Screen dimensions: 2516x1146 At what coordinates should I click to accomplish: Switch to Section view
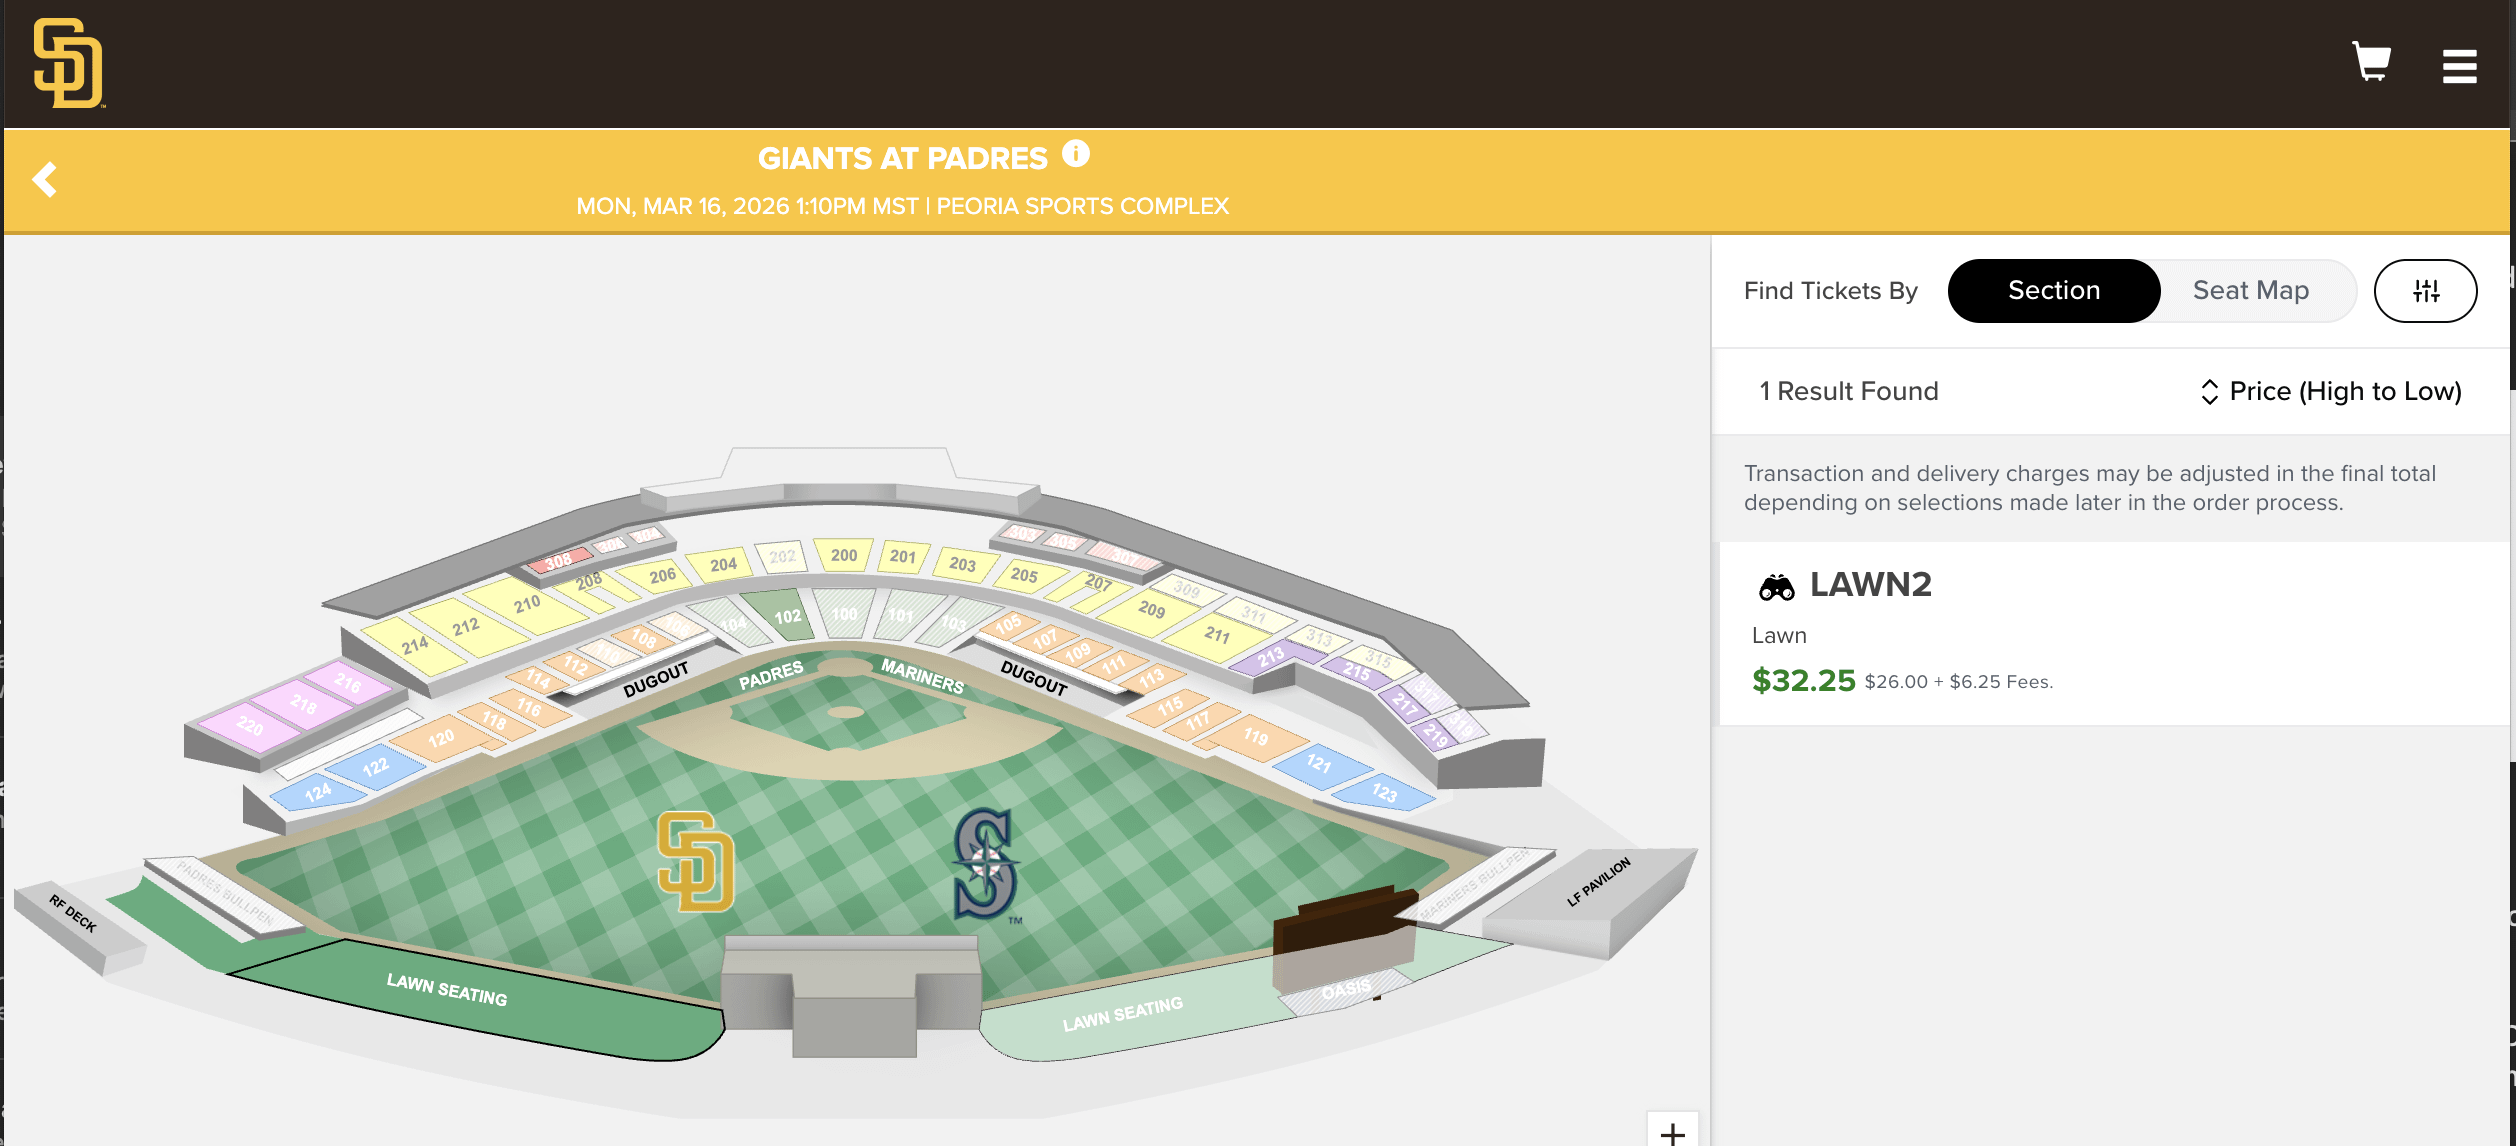2054,291
